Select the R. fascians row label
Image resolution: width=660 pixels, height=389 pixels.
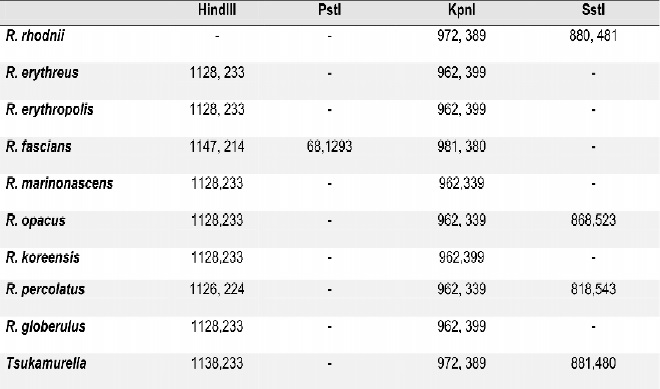tap(39, 147)
